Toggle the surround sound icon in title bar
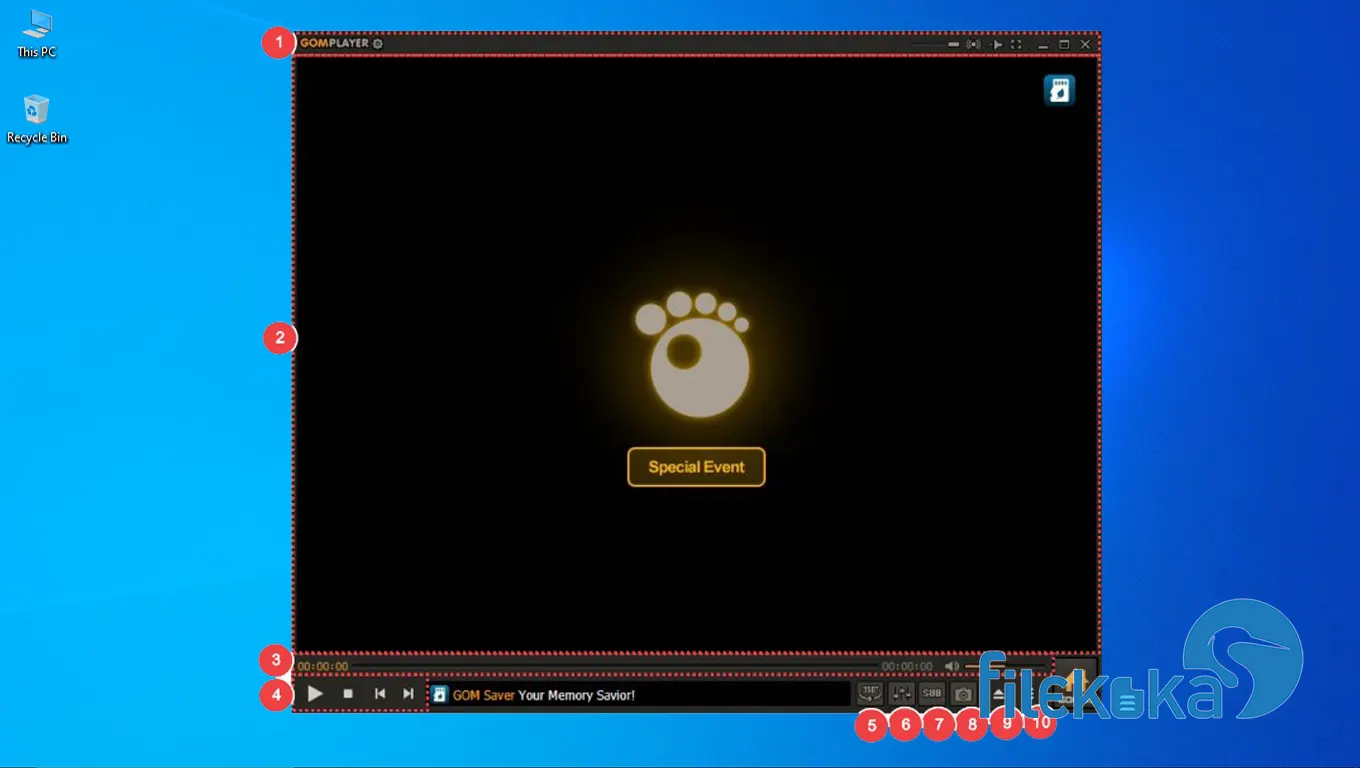 click(973, 45)
